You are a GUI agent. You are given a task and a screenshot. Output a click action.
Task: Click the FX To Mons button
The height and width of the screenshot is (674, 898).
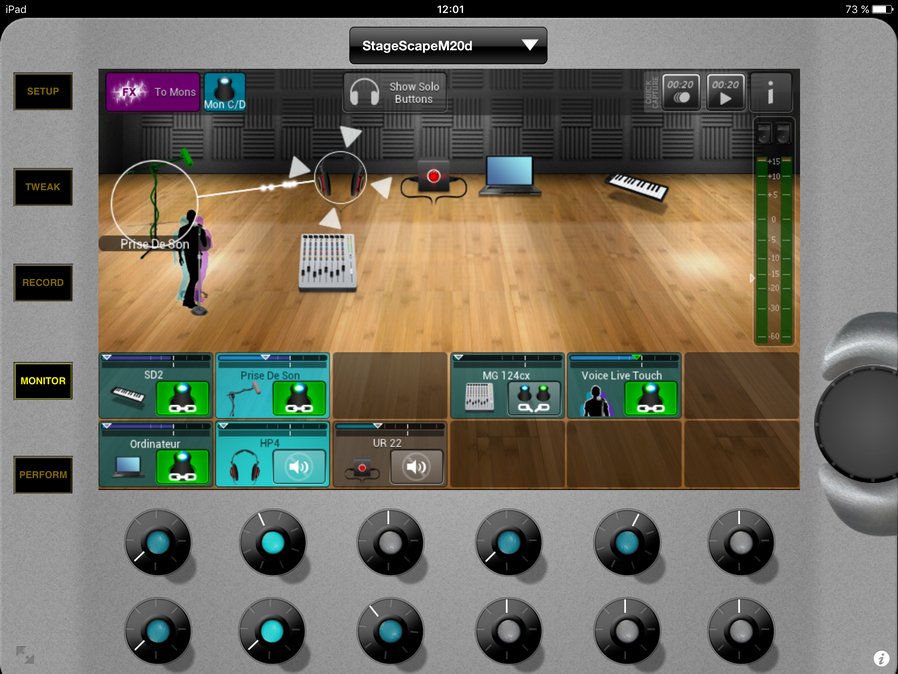[x=153, y=92]
